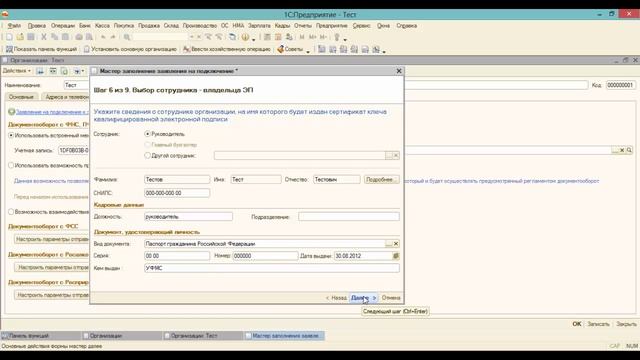640x360 pixels.
Task: Clear the Другой сотрудник field with its X
Action: coord(396,156)
